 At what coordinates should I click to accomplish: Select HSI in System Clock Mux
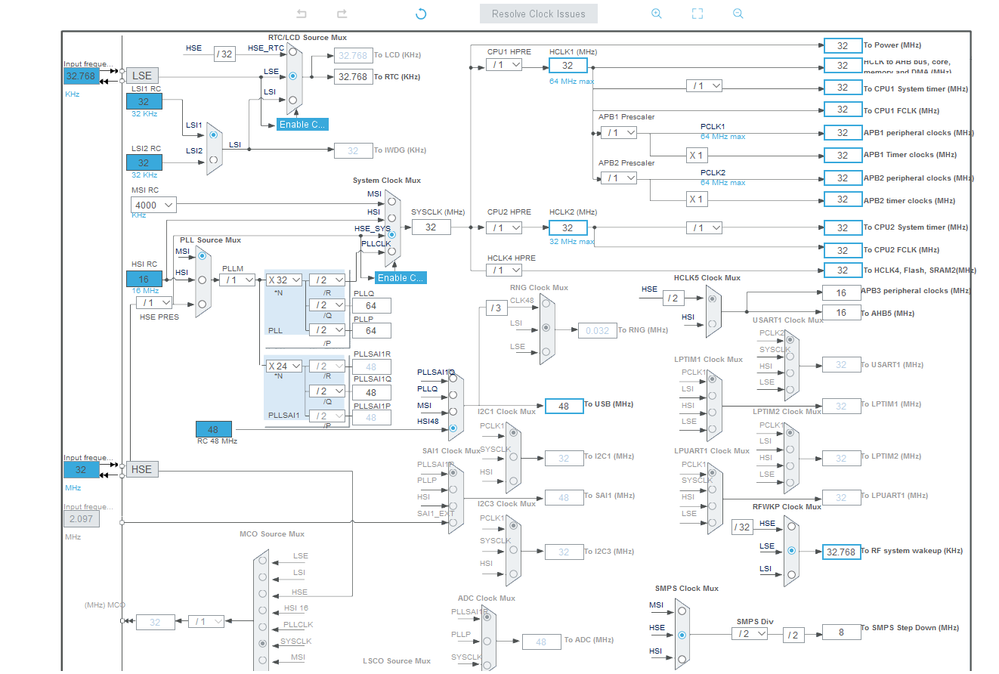coord(392,218)
